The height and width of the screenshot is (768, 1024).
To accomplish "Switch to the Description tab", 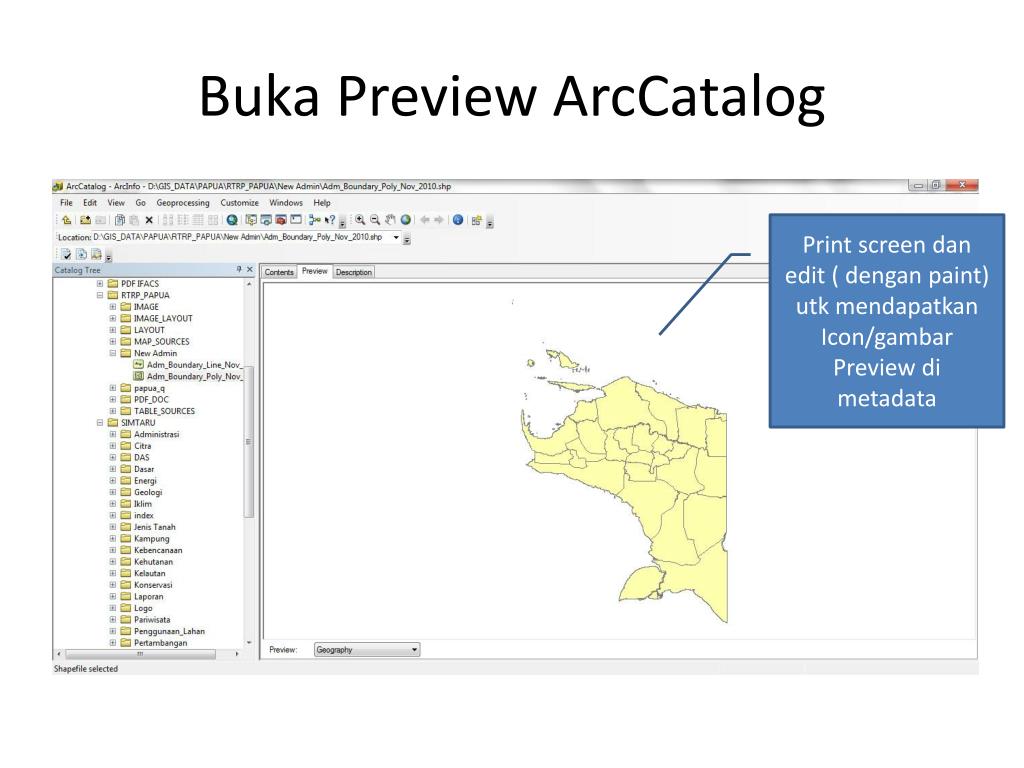I will click(x=354, y=272).
